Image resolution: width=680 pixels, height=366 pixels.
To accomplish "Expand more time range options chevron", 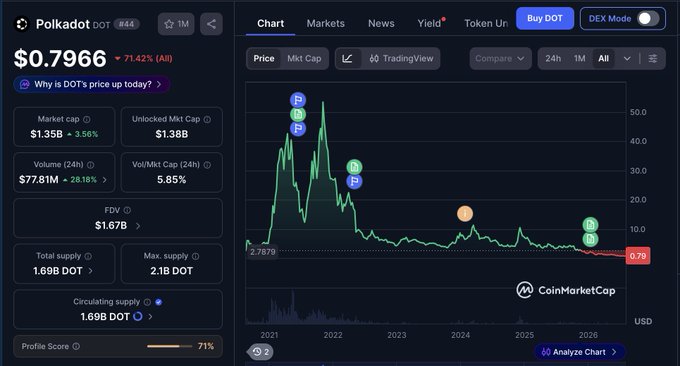I will 627,59.
